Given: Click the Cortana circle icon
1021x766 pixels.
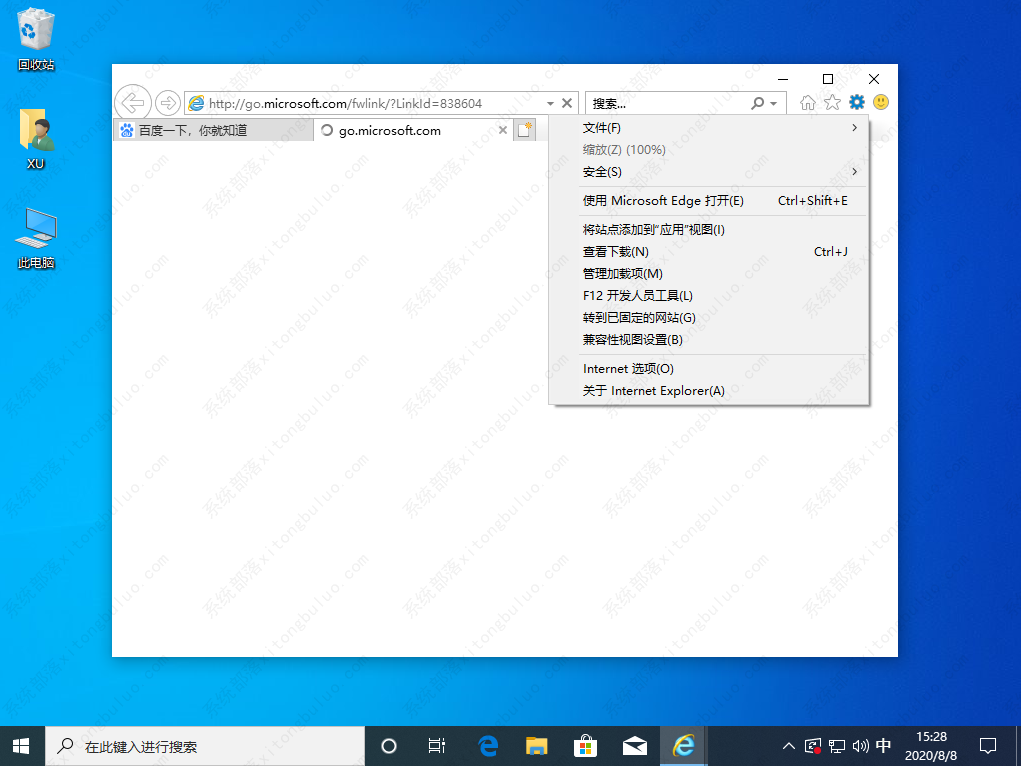Looking at the screenshot, I should pos(389,746).
